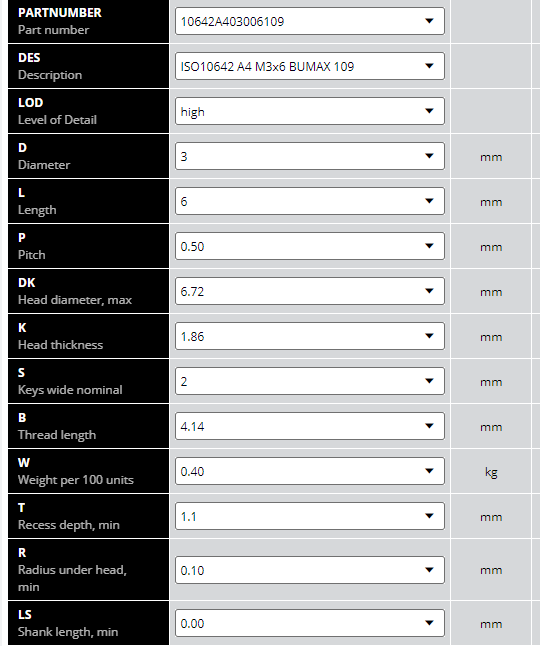Expand the Weight per 100 units dropdown
The height and width of the screenshot is (646, 540).
tap(310, 471)
